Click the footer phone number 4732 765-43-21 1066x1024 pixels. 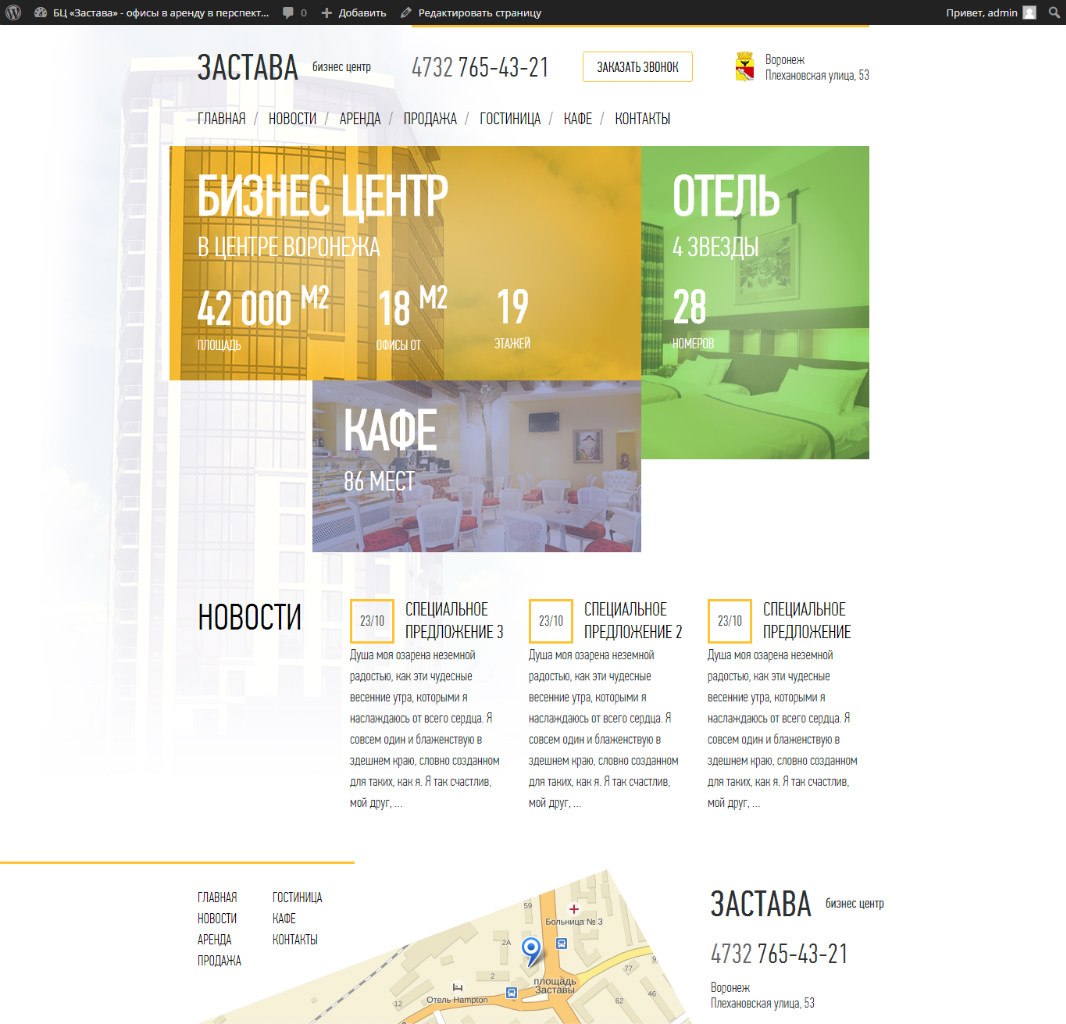779,953
